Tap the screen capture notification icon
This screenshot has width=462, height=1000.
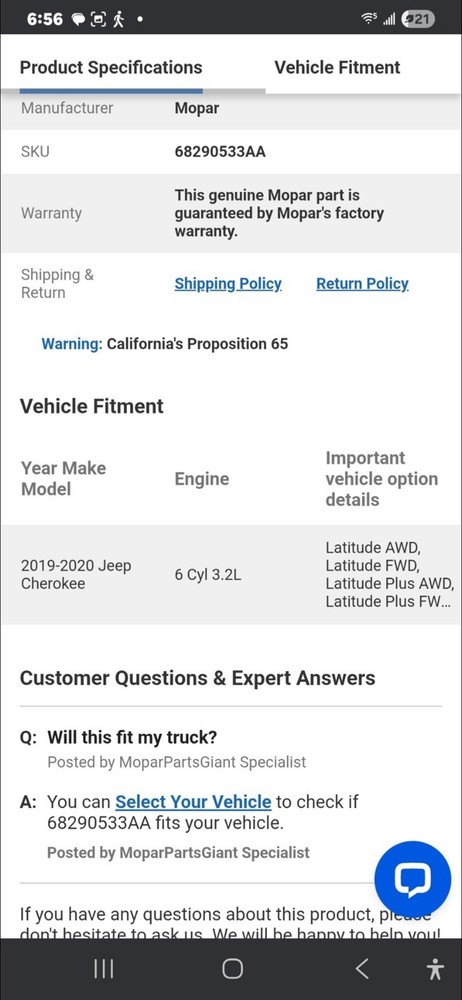(98, 20)
